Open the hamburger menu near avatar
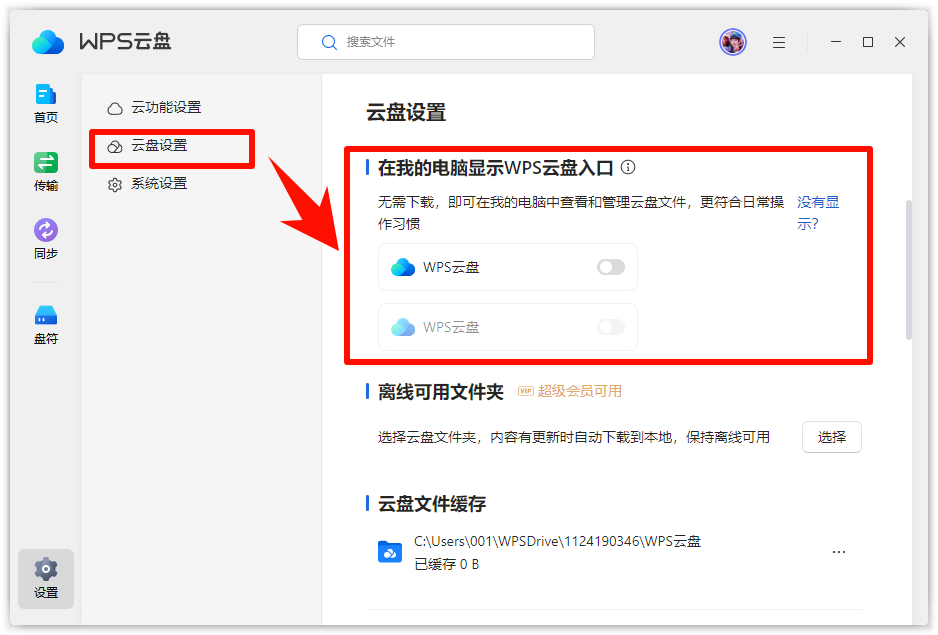 coord(779,42)
